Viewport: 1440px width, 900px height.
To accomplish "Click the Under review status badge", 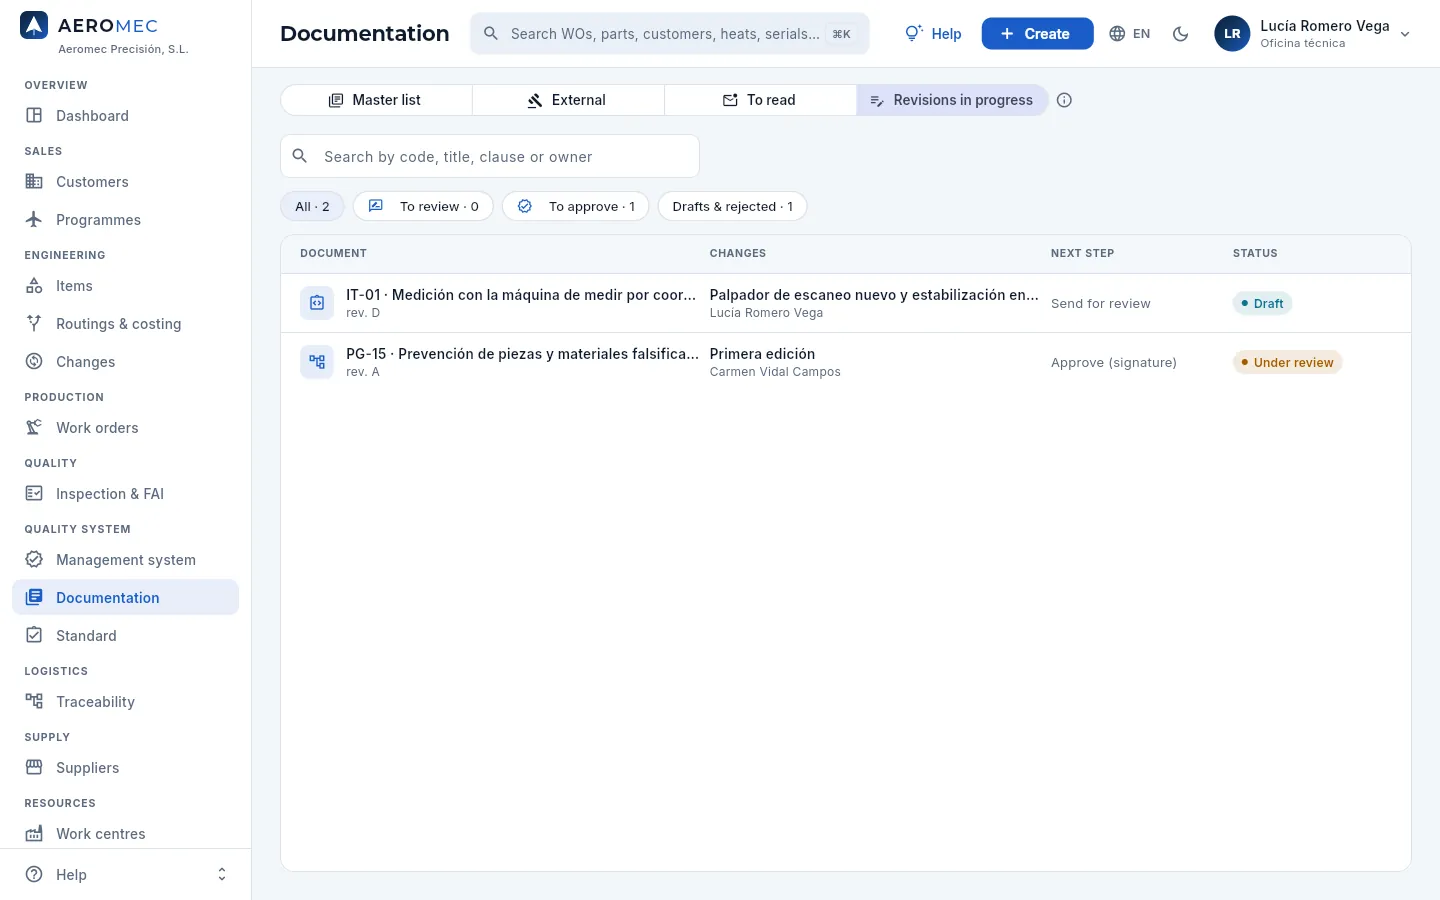I will point(1287,362).
